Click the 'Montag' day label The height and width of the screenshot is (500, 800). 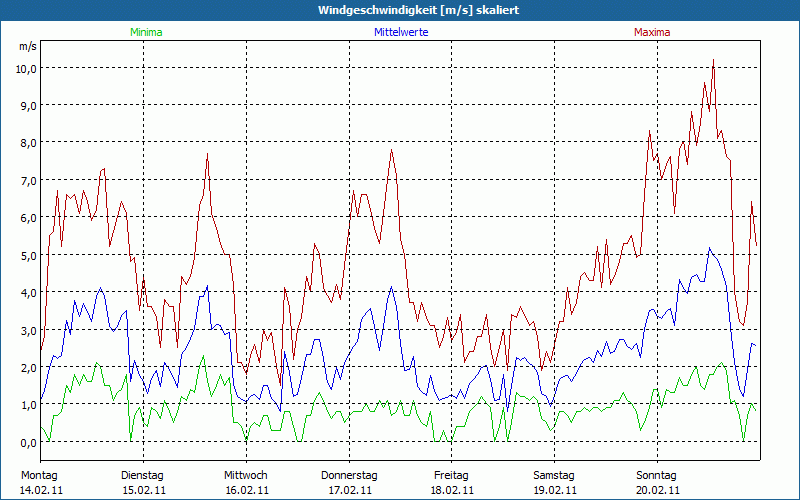click(x=39, y=476)
